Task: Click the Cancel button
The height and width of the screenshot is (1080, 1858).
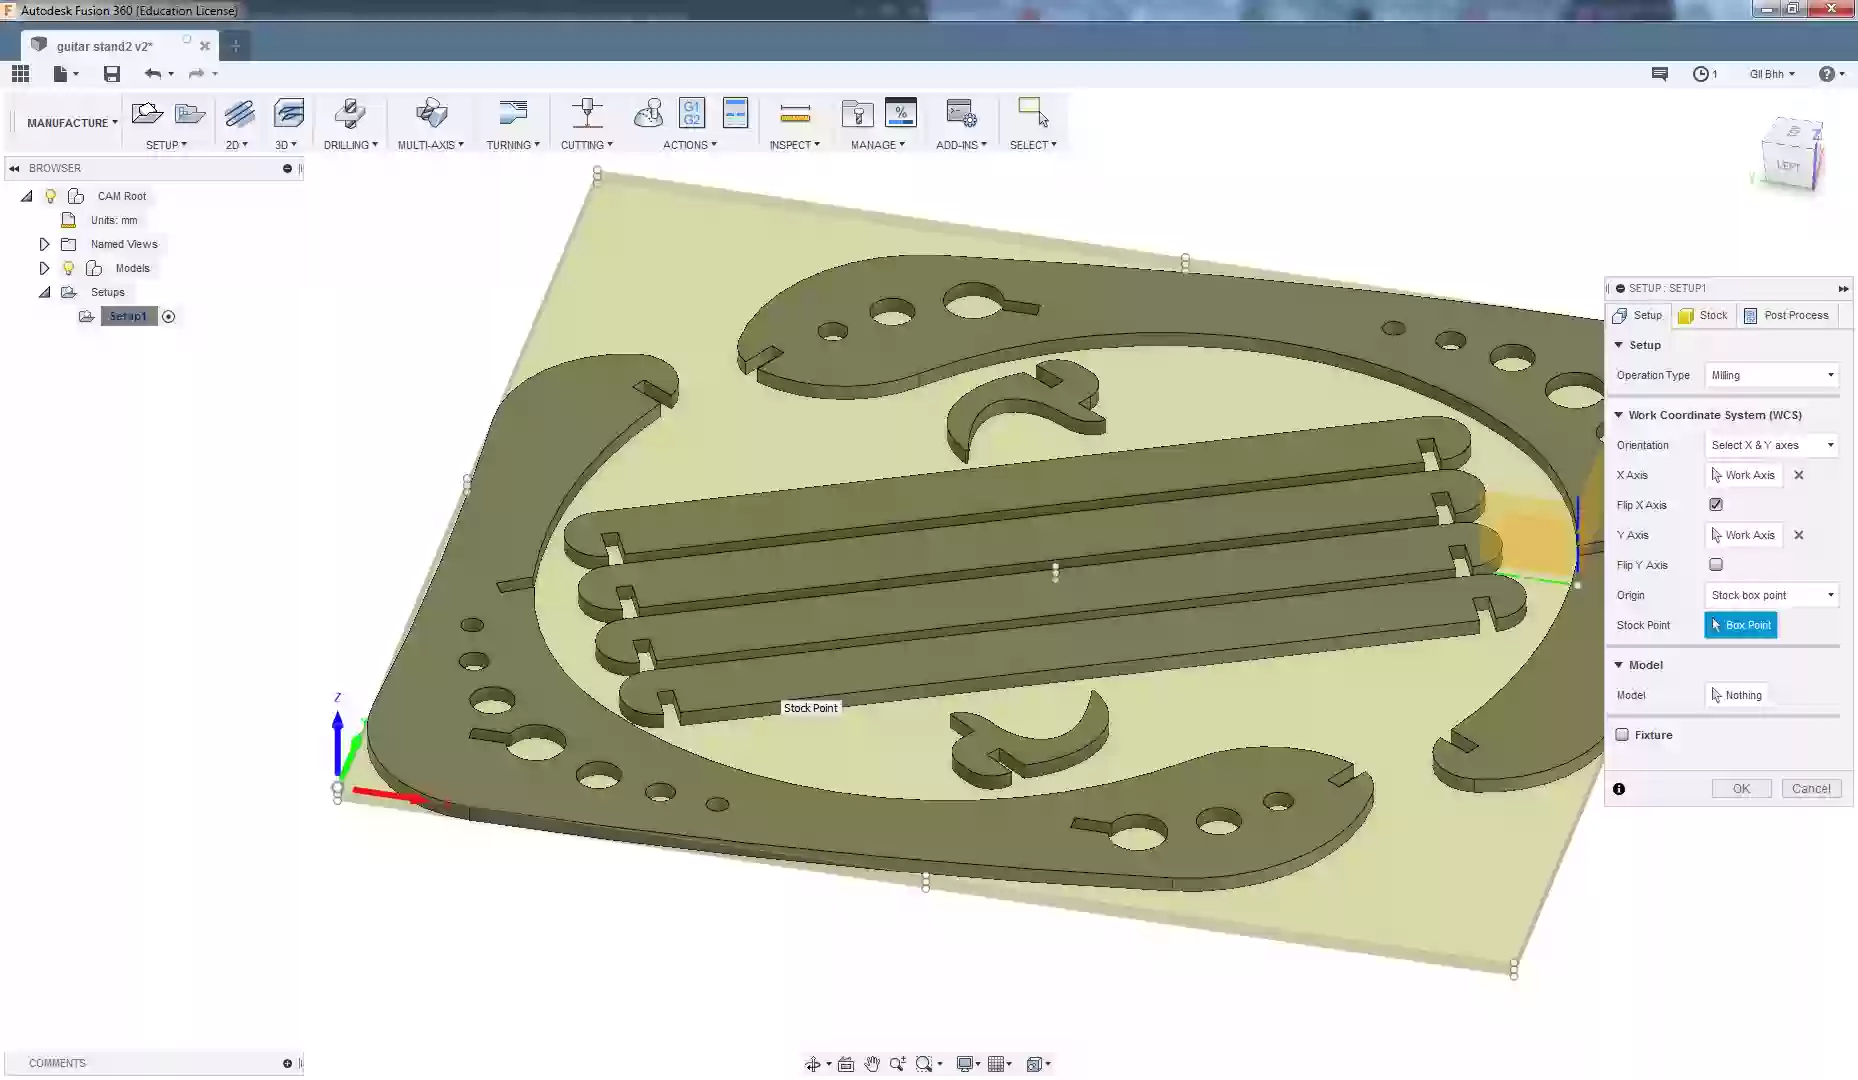Action: pyautogui.click(x=1811, y=789)
